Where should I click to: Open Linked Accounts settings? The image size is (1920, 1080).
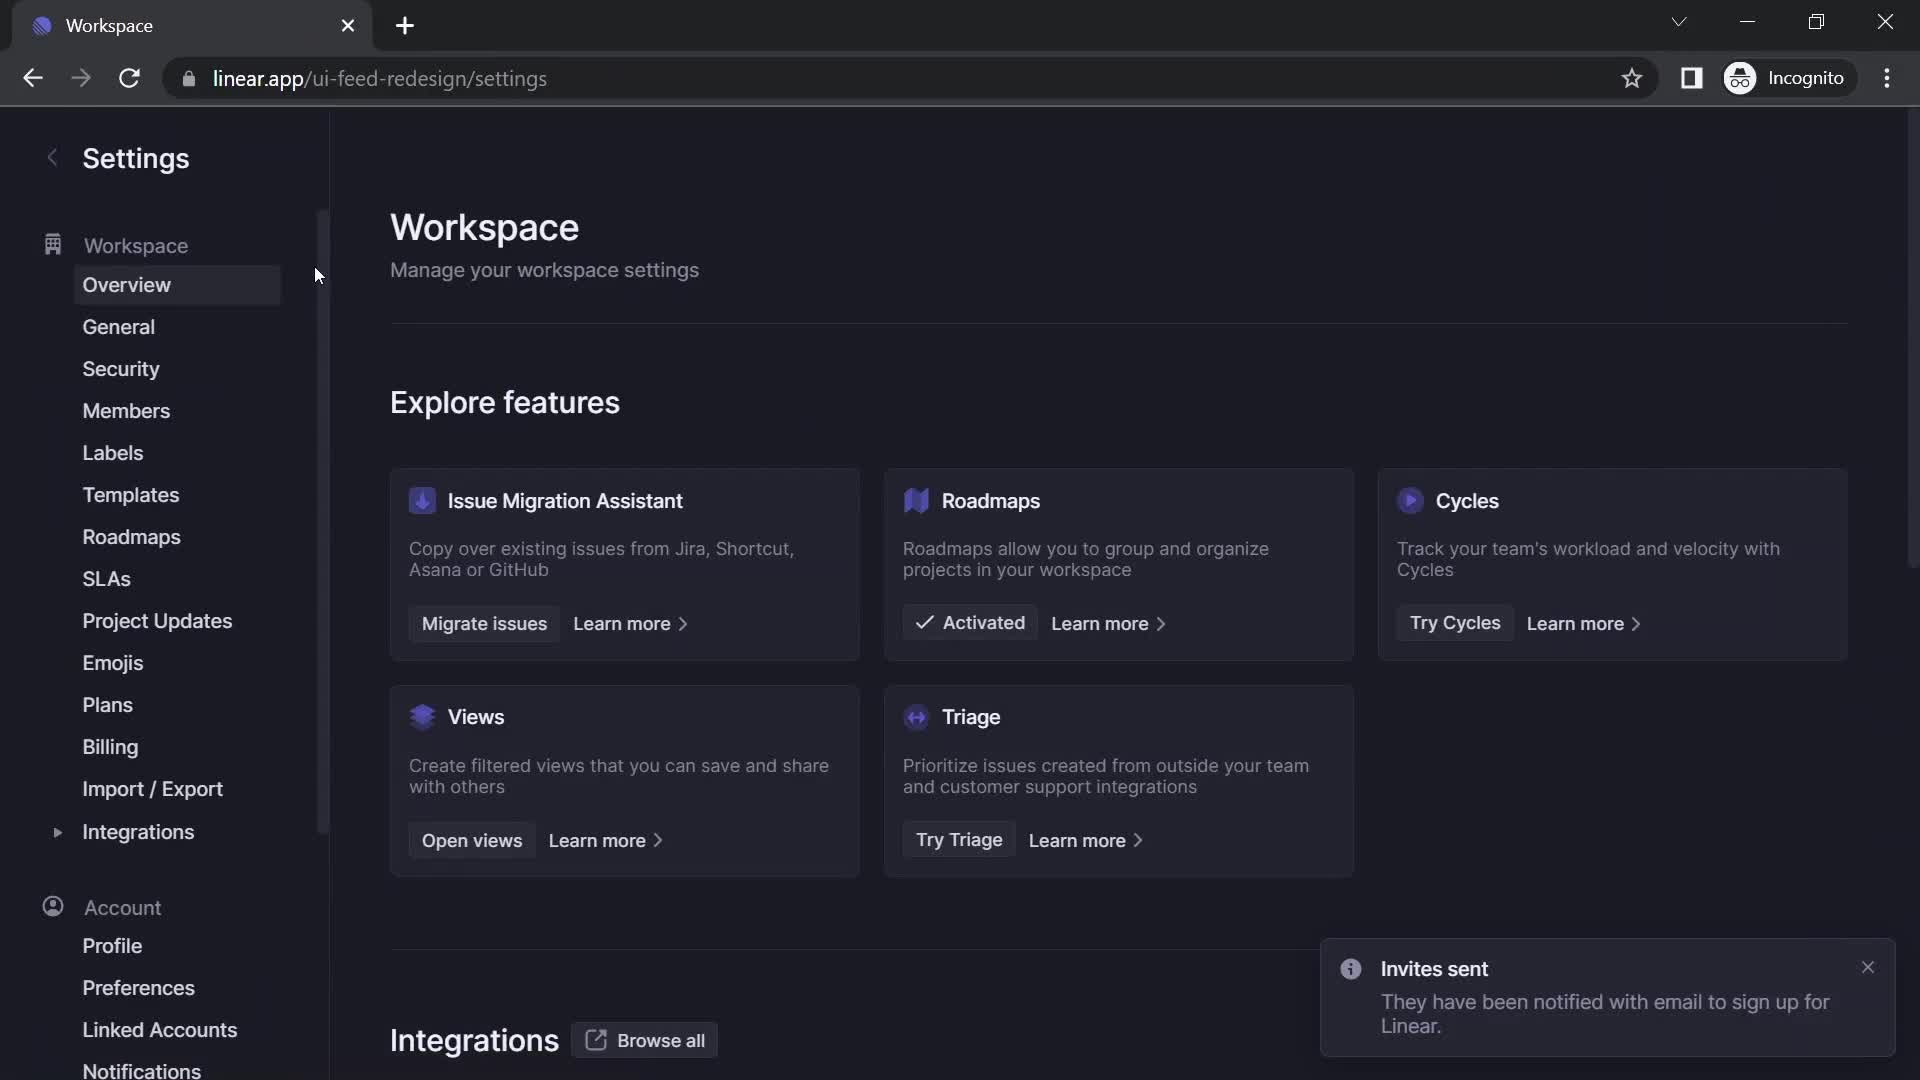(159, 1030)
